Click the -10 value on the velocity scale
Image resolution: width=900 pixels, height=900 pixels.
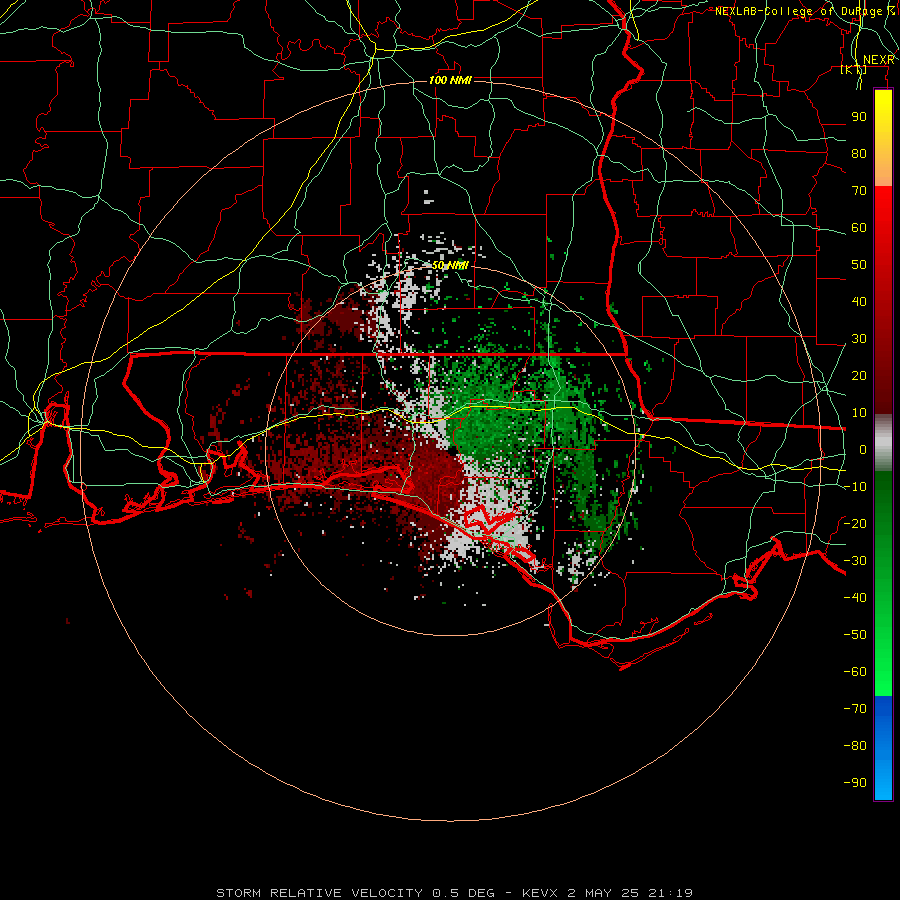[855, 487]
